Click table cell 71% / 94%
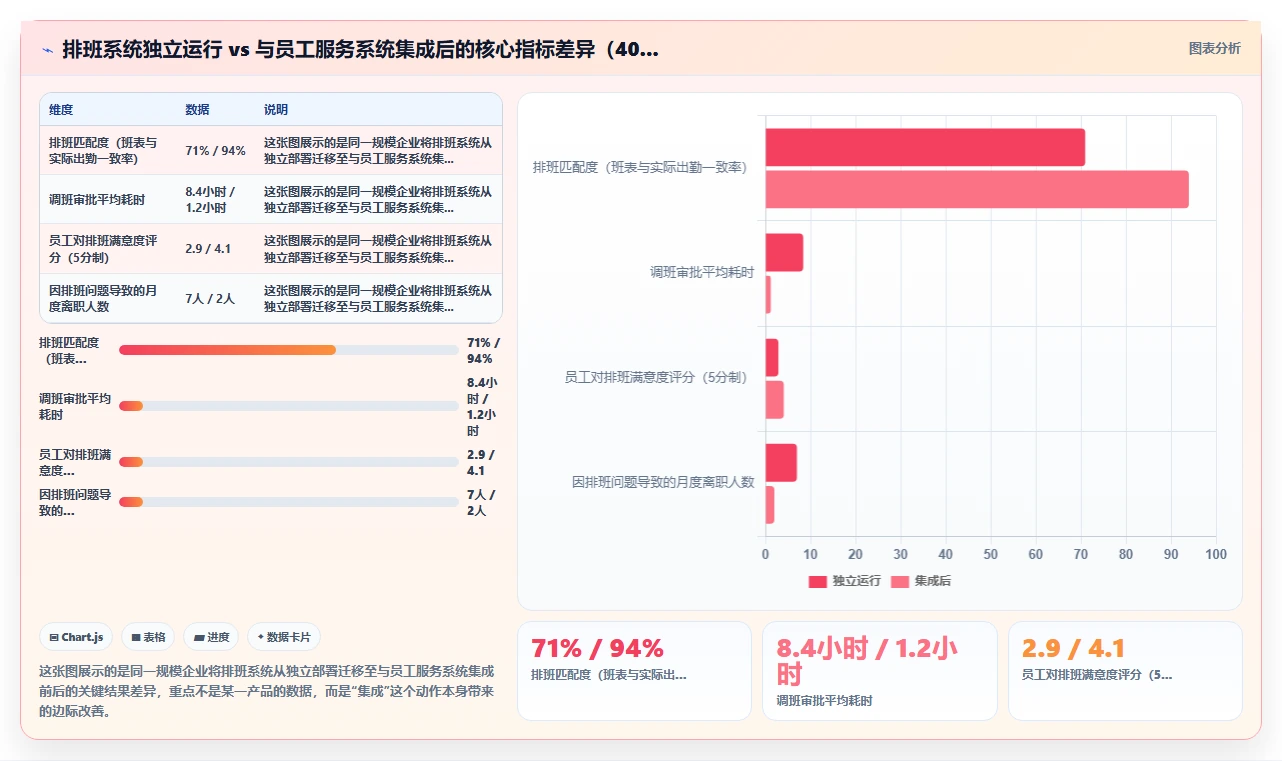The image size is (1282, 761). click(x=215, y=151)
